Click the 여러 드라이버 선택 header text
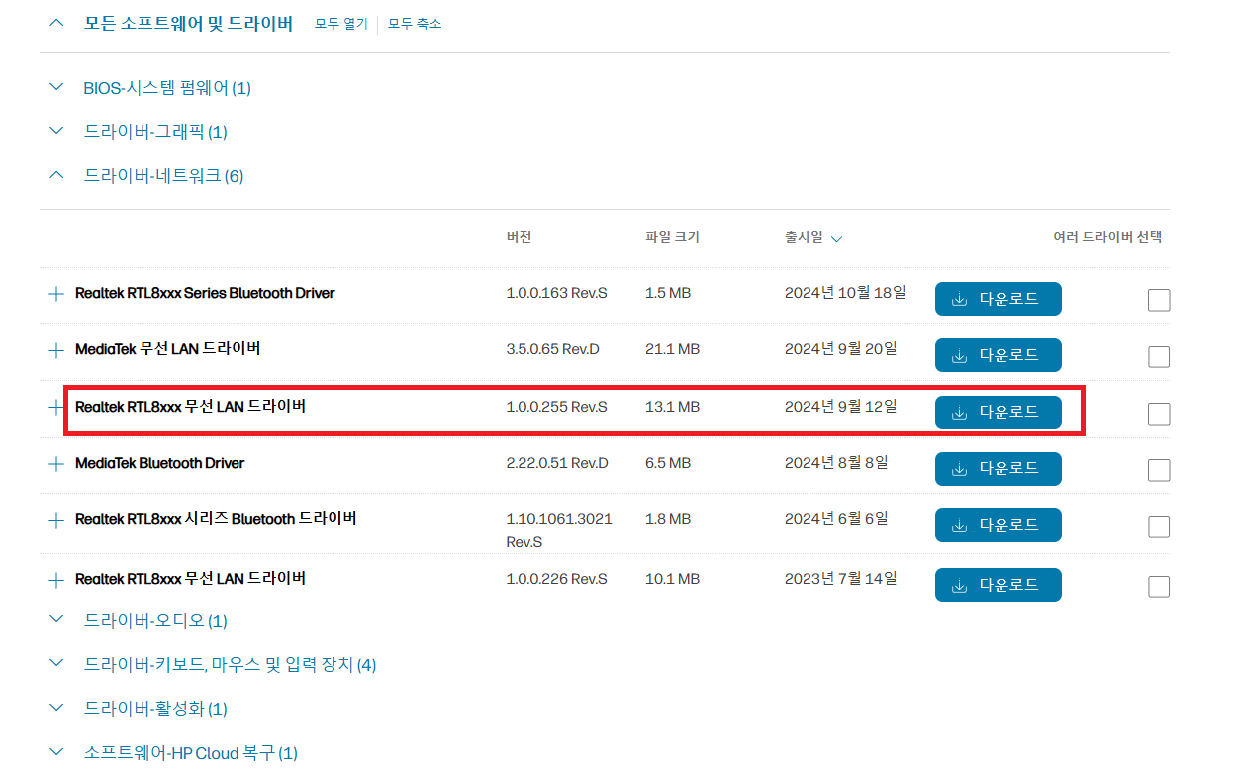This screenshot has height=770, width=1238. click(x=1108, y=237)
